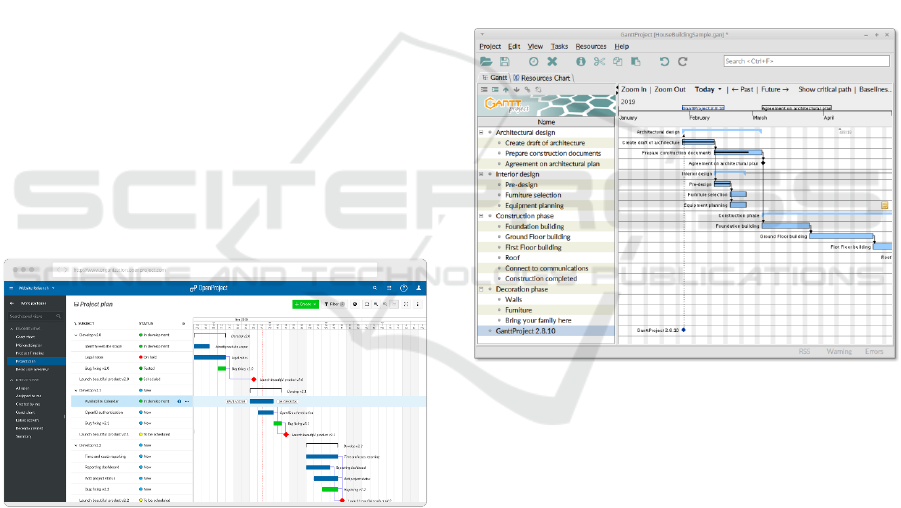Click yellow note icon in Gantt chart
Viewport: 901px width, 508px height.
pyautogui.click(x=884, y=205)
